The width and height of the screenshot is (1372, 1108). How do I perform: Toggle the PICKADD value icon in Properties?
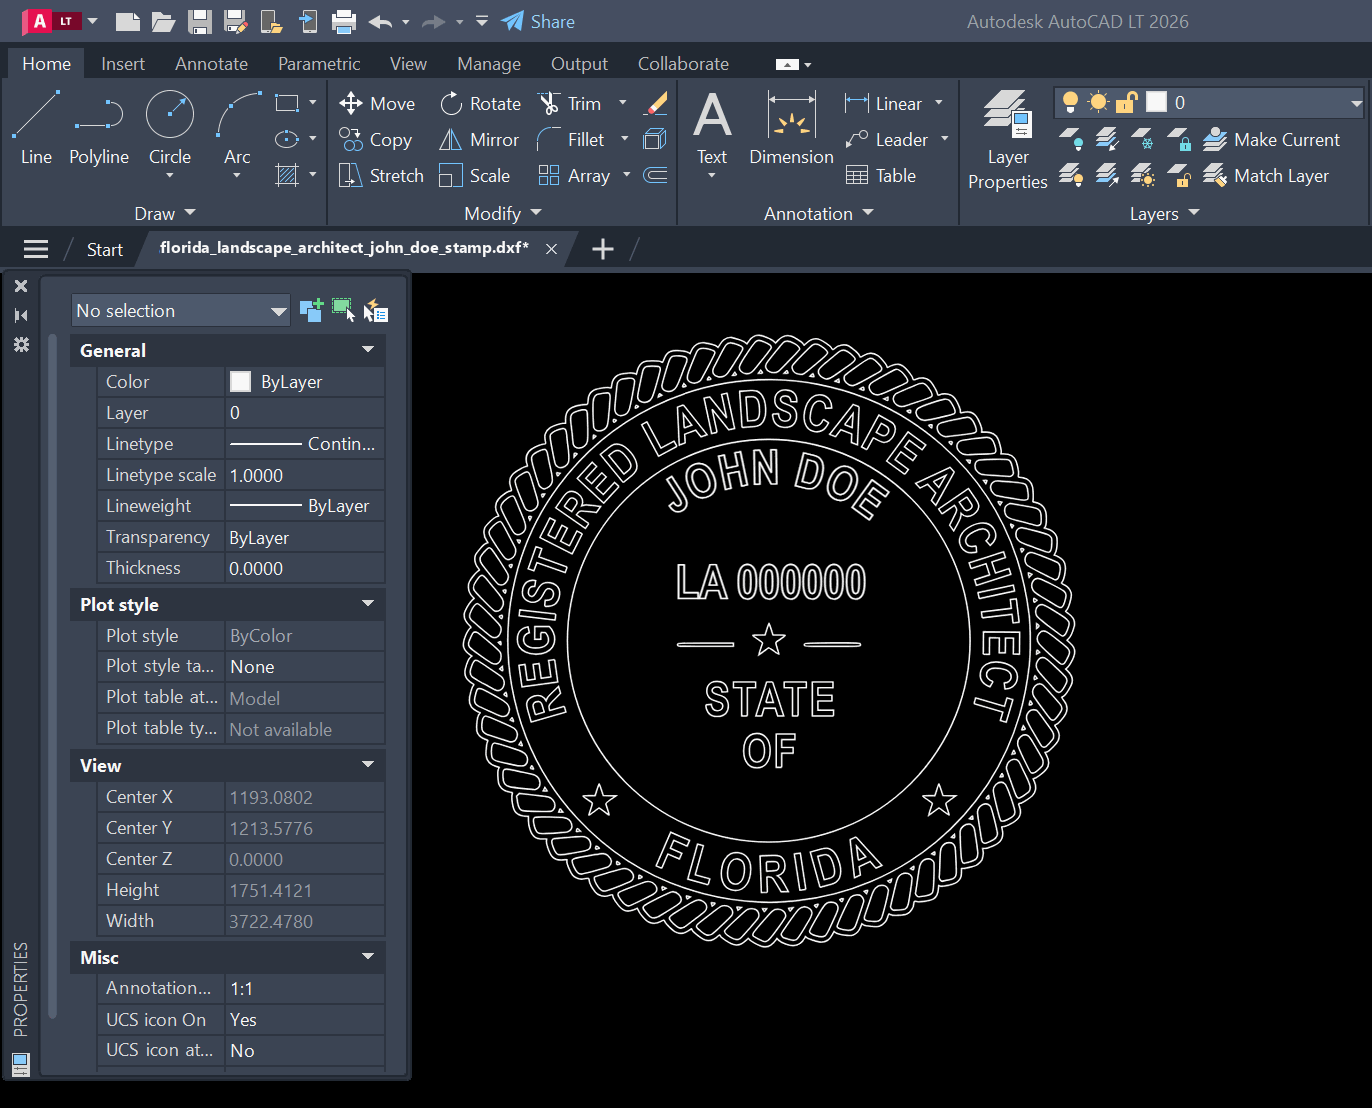click(x=311, y=310)
